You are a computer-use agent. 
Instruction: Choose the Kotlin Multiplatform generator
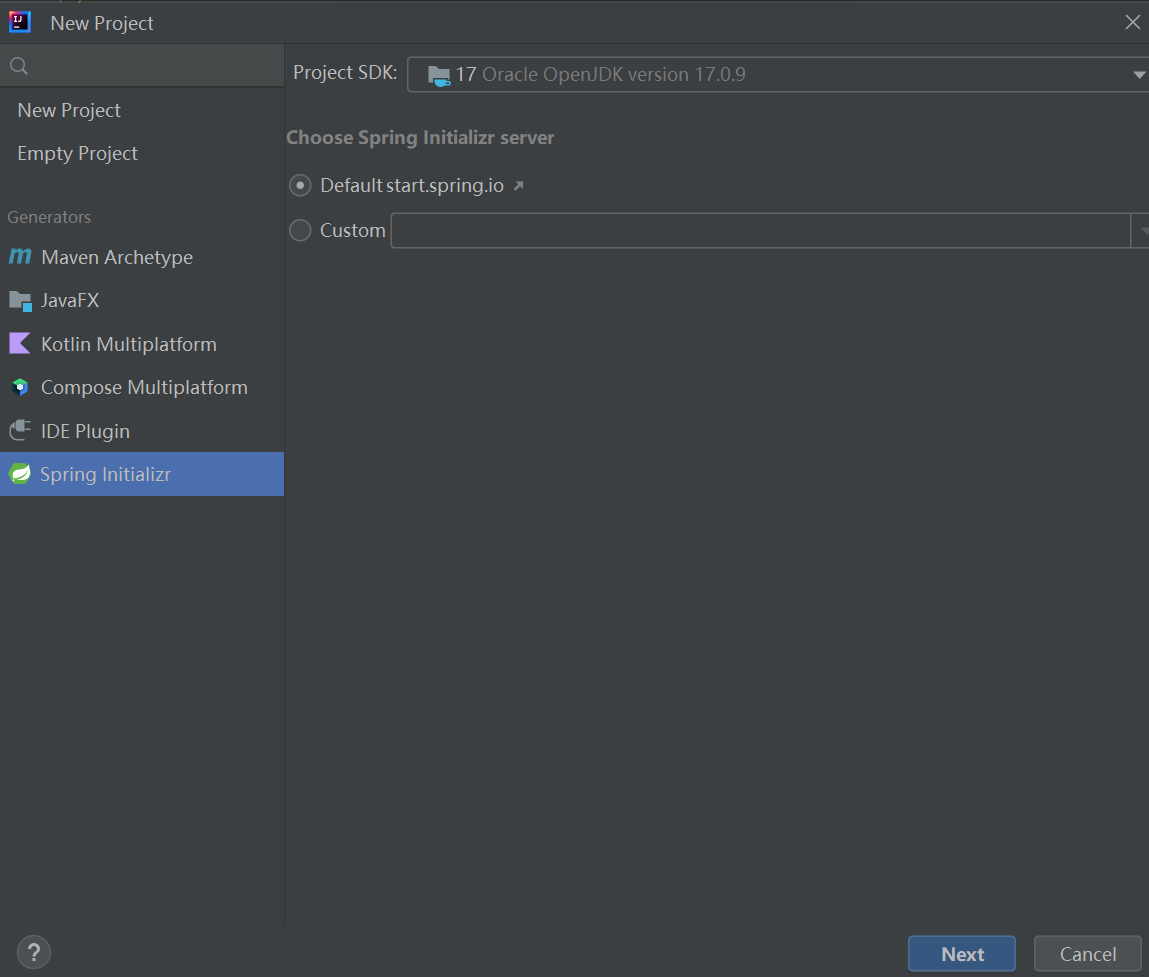141,344
